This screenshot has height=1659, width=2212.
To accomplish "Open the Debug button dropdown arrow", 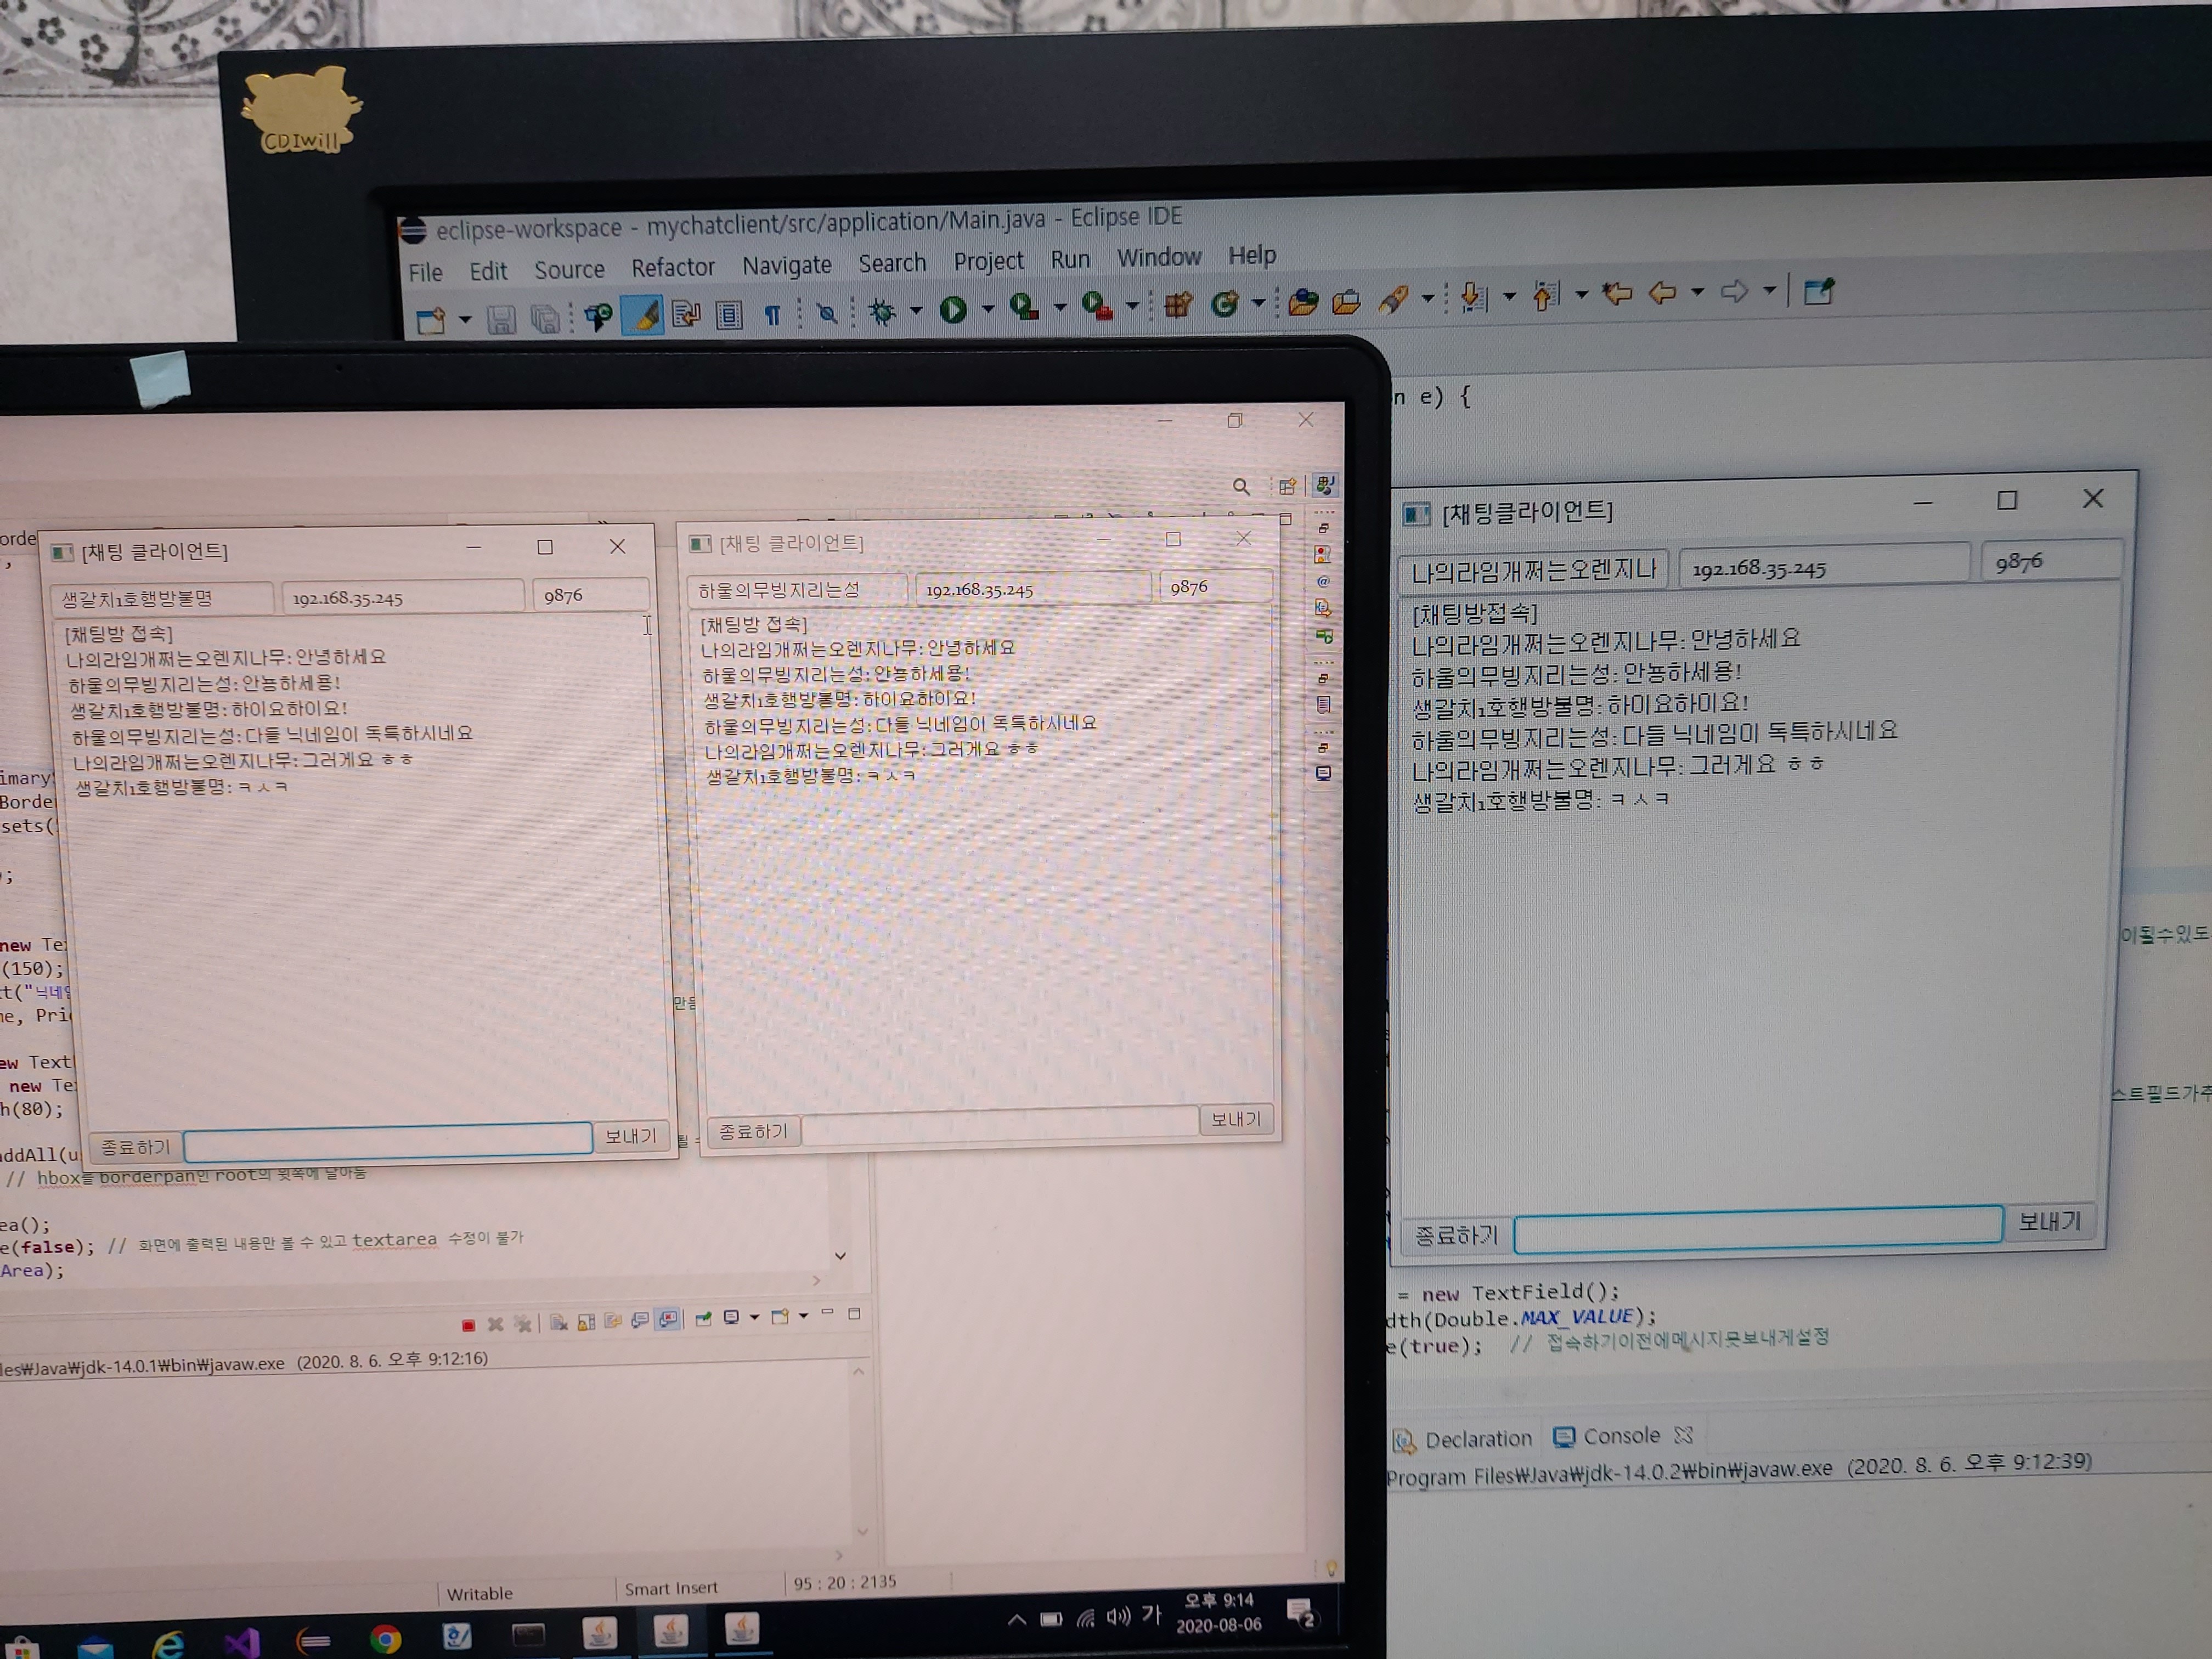I will [916, 311].
